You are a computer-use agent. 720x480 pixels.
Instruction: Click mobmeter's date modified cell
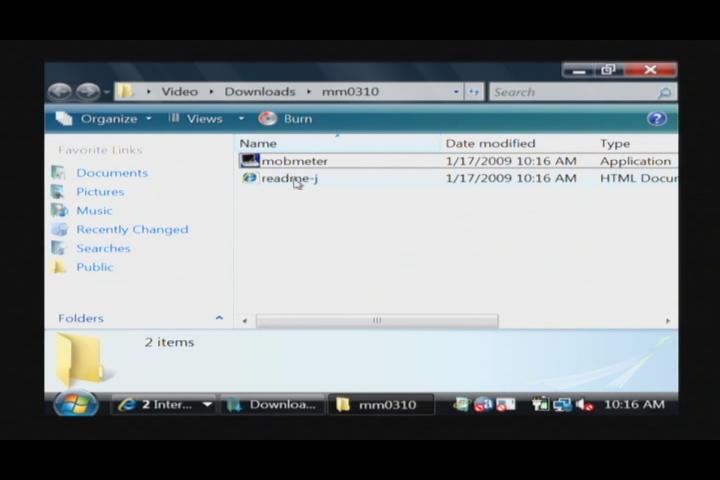(x=511, y=161)
